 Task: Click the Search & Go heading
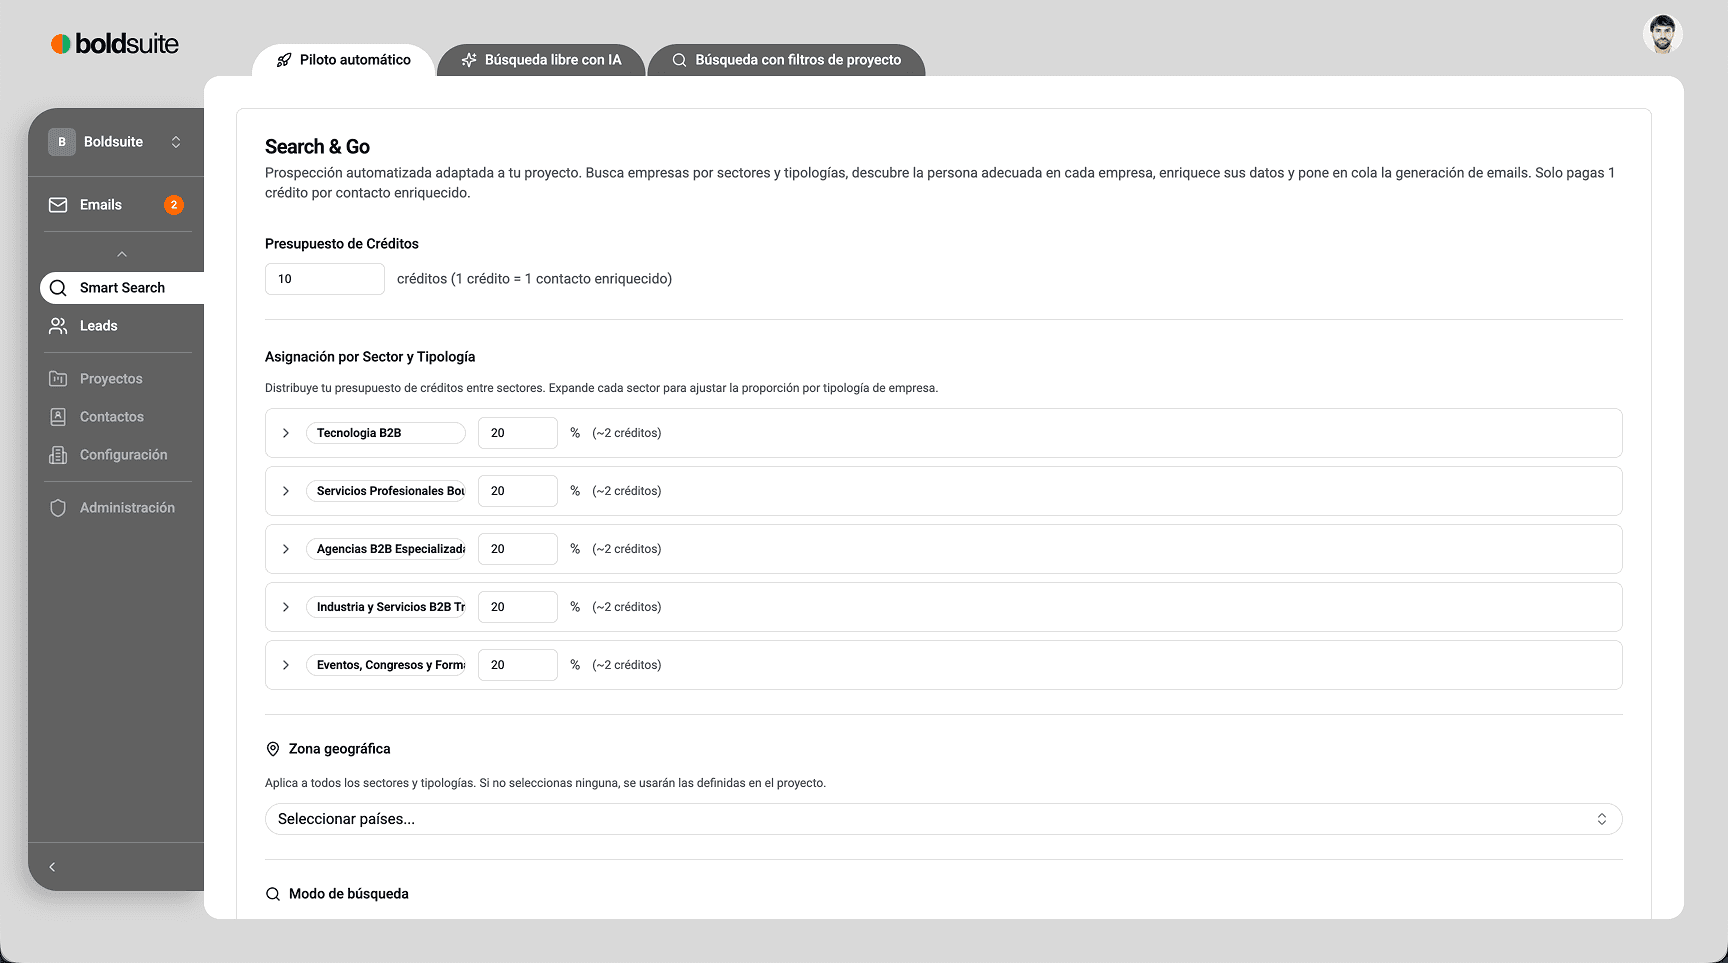coord(317,147)
